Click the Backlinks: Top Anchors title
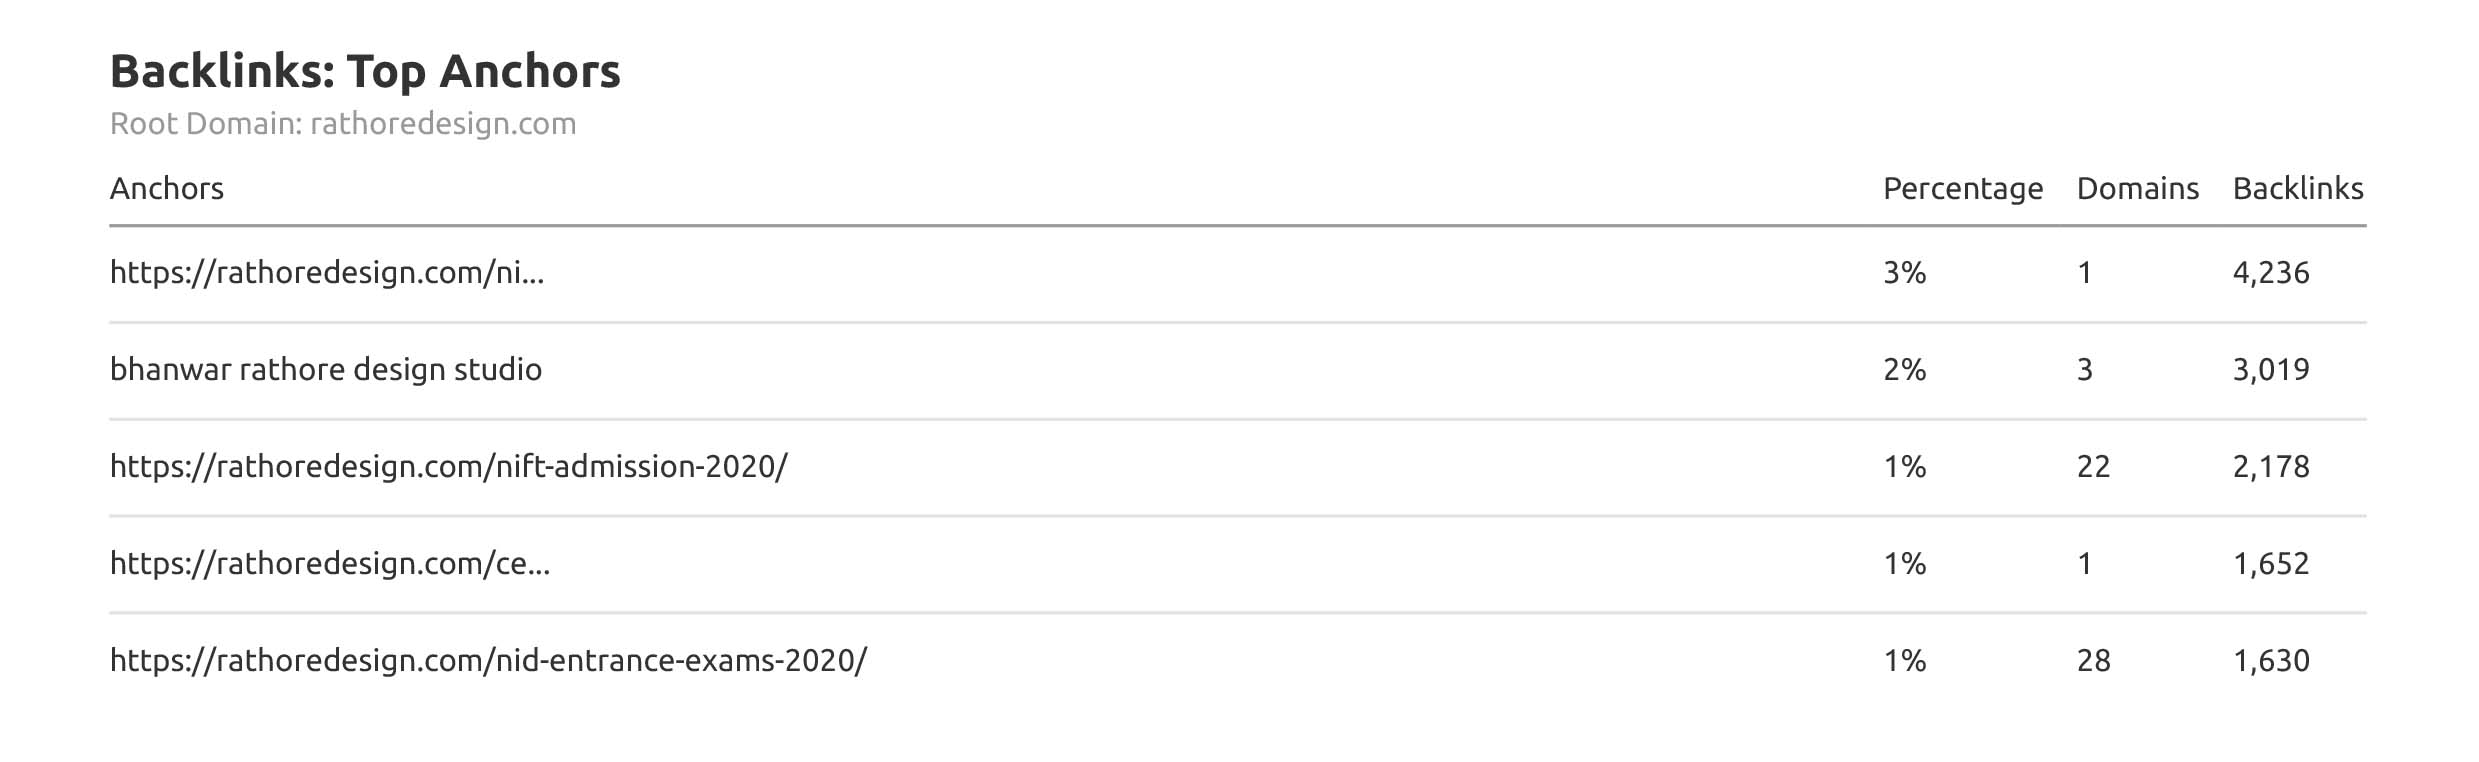The height and width of the screenshot is (762, 2479). [365, 72]
